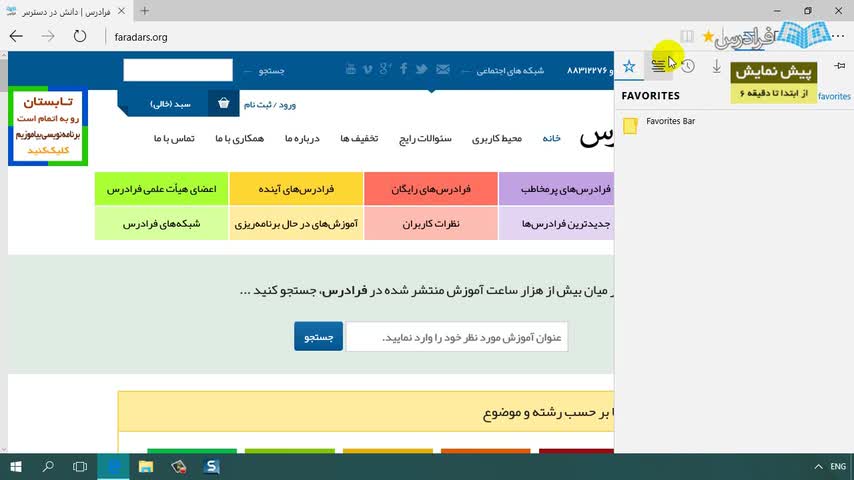Switch to the History hub tab
Image resolution: width=854 pixels, height=480 pixels.
[687, 66]
